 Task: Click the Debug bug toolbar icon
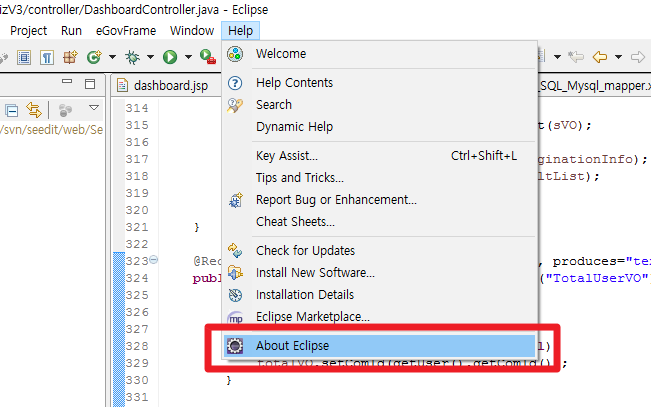coord(132,57)
